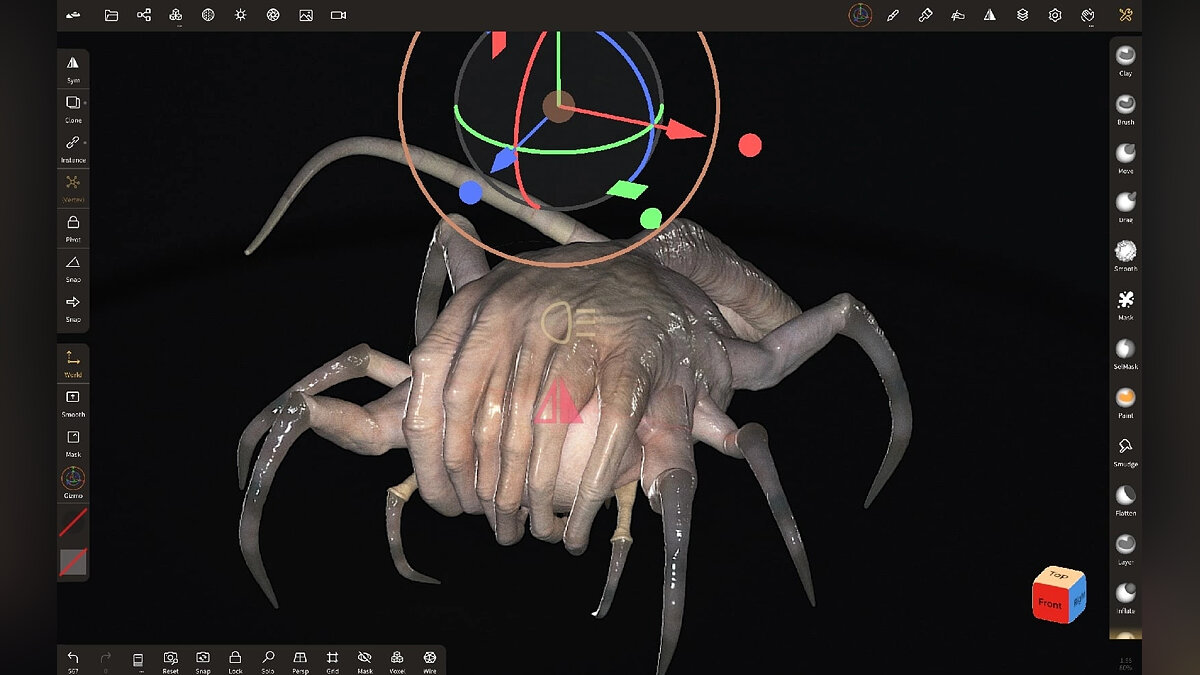Toggle camera Lock in bottom bar
Screen dimensions: 1200x675
[235, 660]
